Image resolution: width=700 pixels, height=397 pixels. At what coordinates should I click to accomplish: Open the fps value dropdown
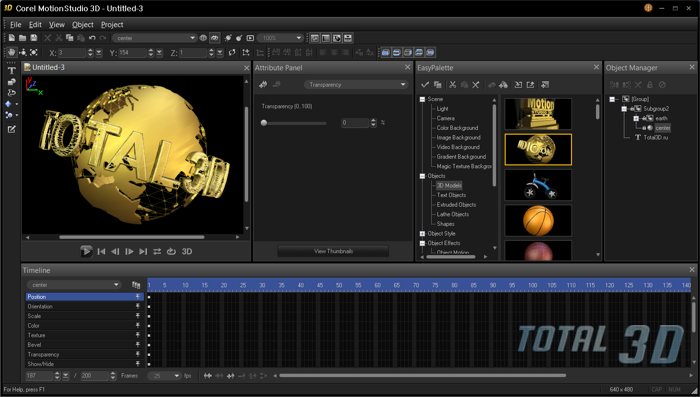(164, 376)
